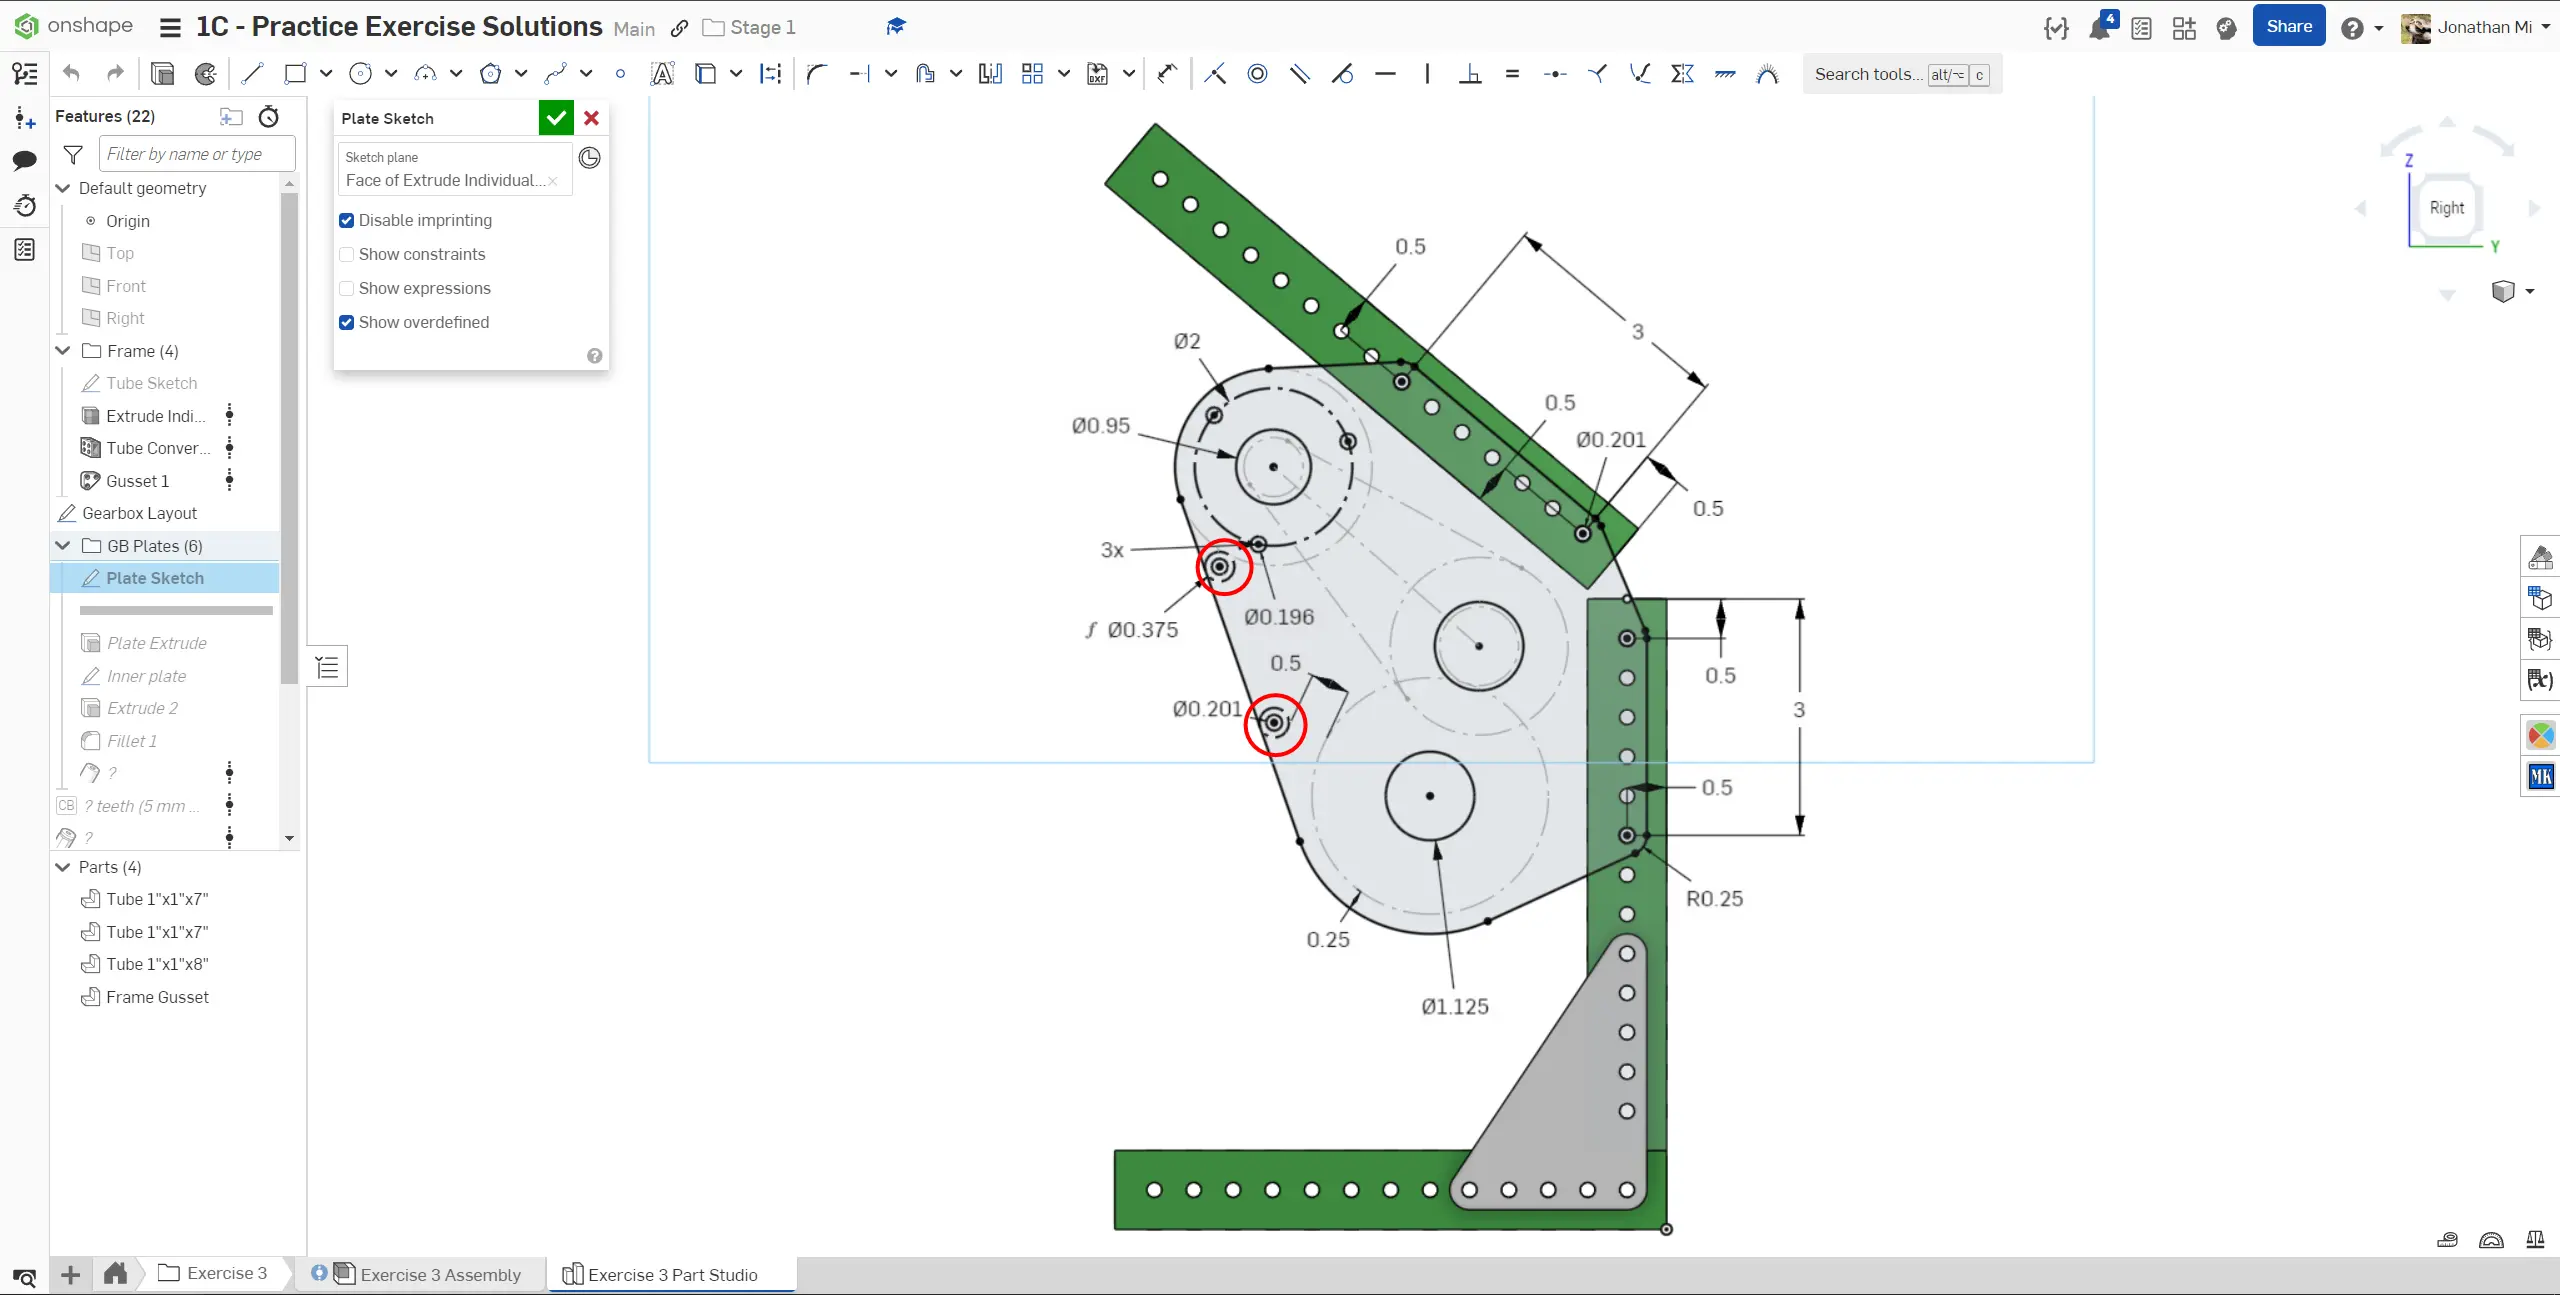Open the rectangle tool dropdown arrow
This screenshot has height=1295, width=2560.
pos(326,73)
